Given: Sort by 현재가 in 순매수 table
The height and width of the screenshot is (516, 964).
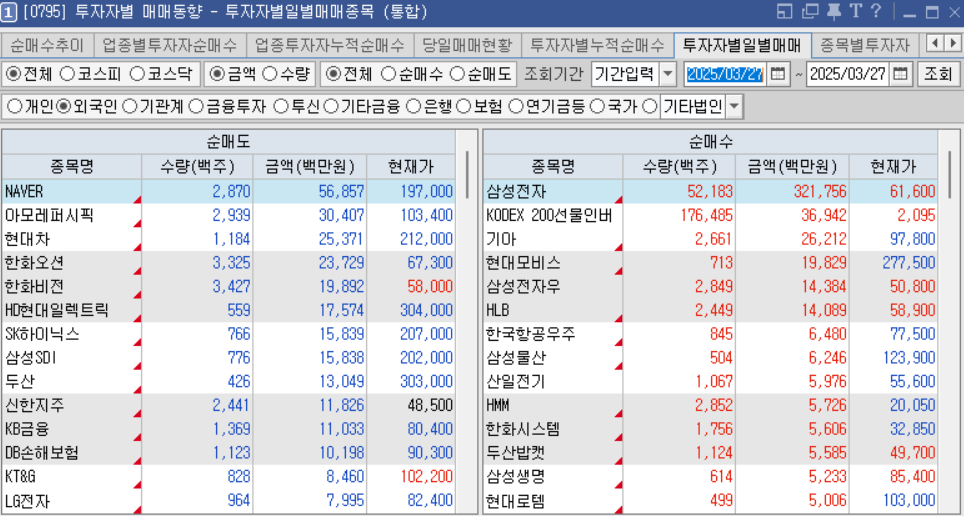Looking at the screenshot, I should (893, 166).
